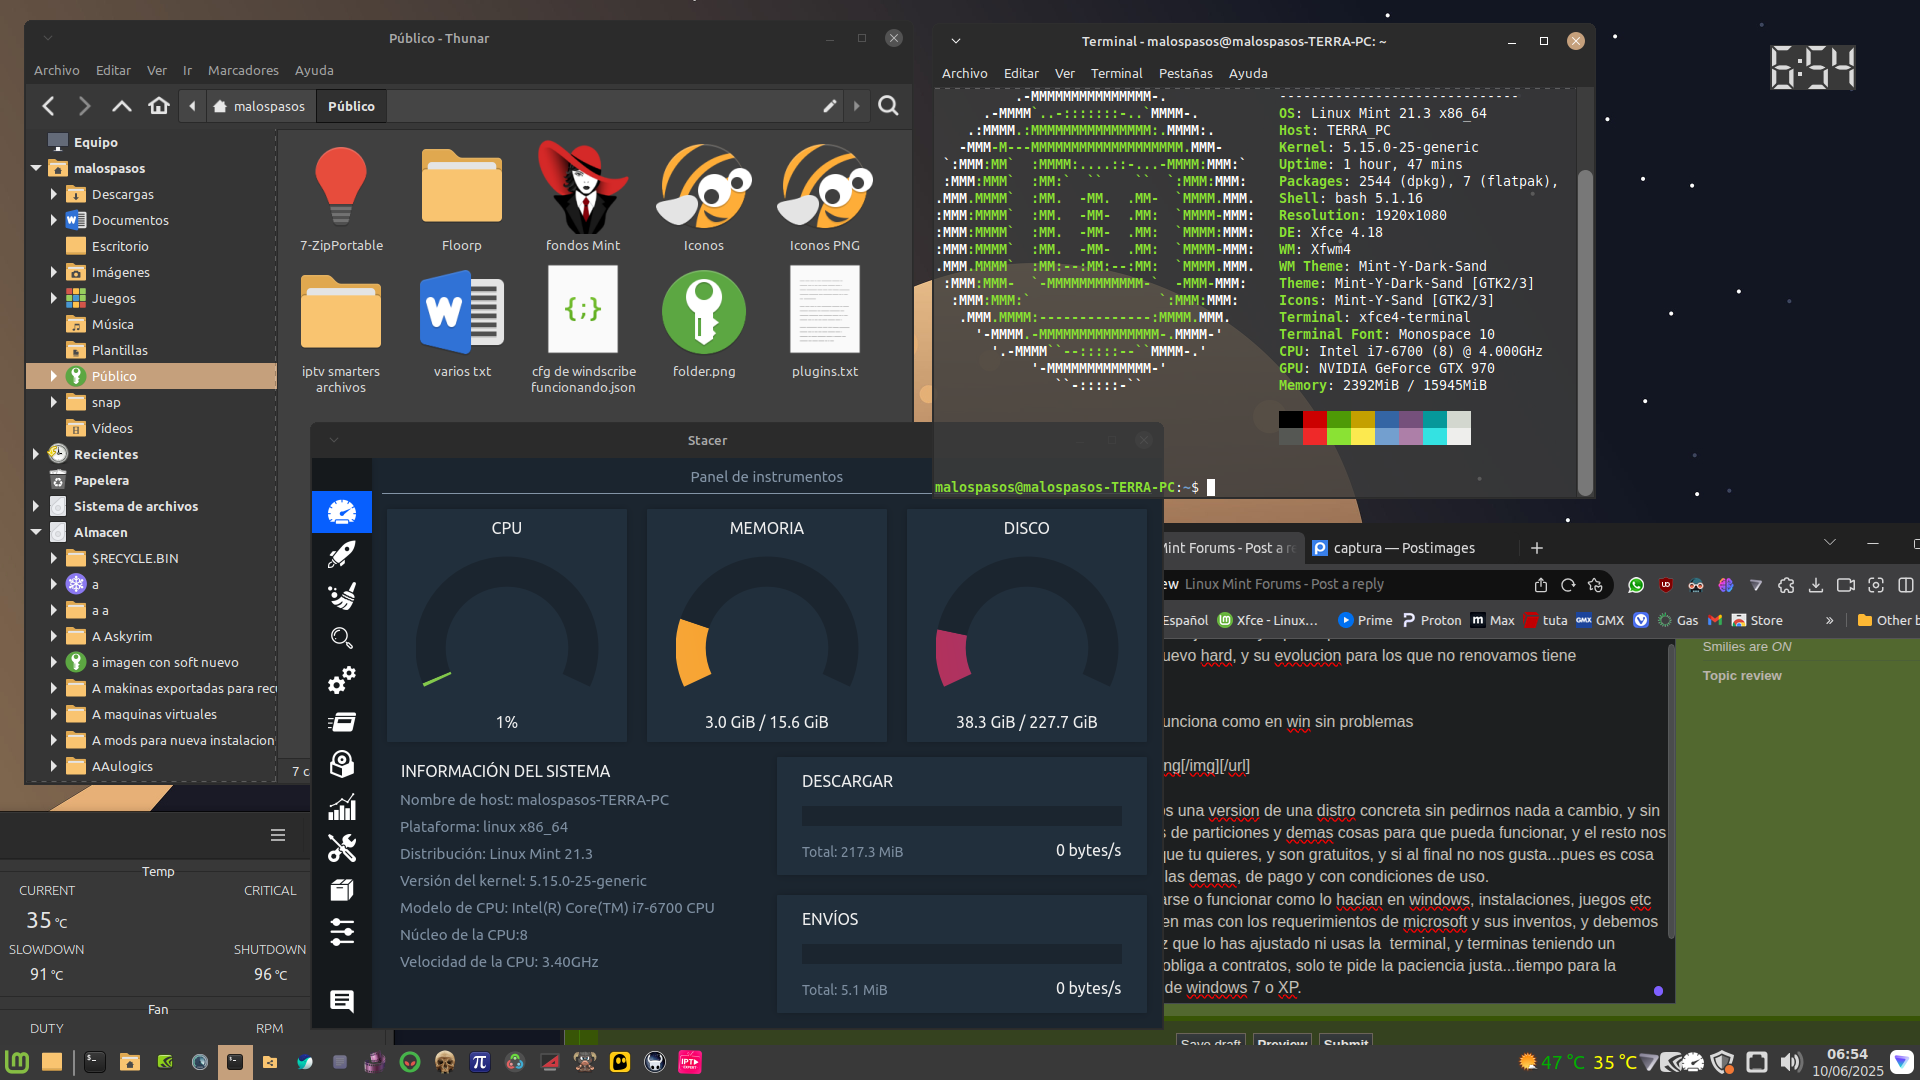Click the red terminal color block
Screen dimensions: 1920x1080
tap(1315, 421)
